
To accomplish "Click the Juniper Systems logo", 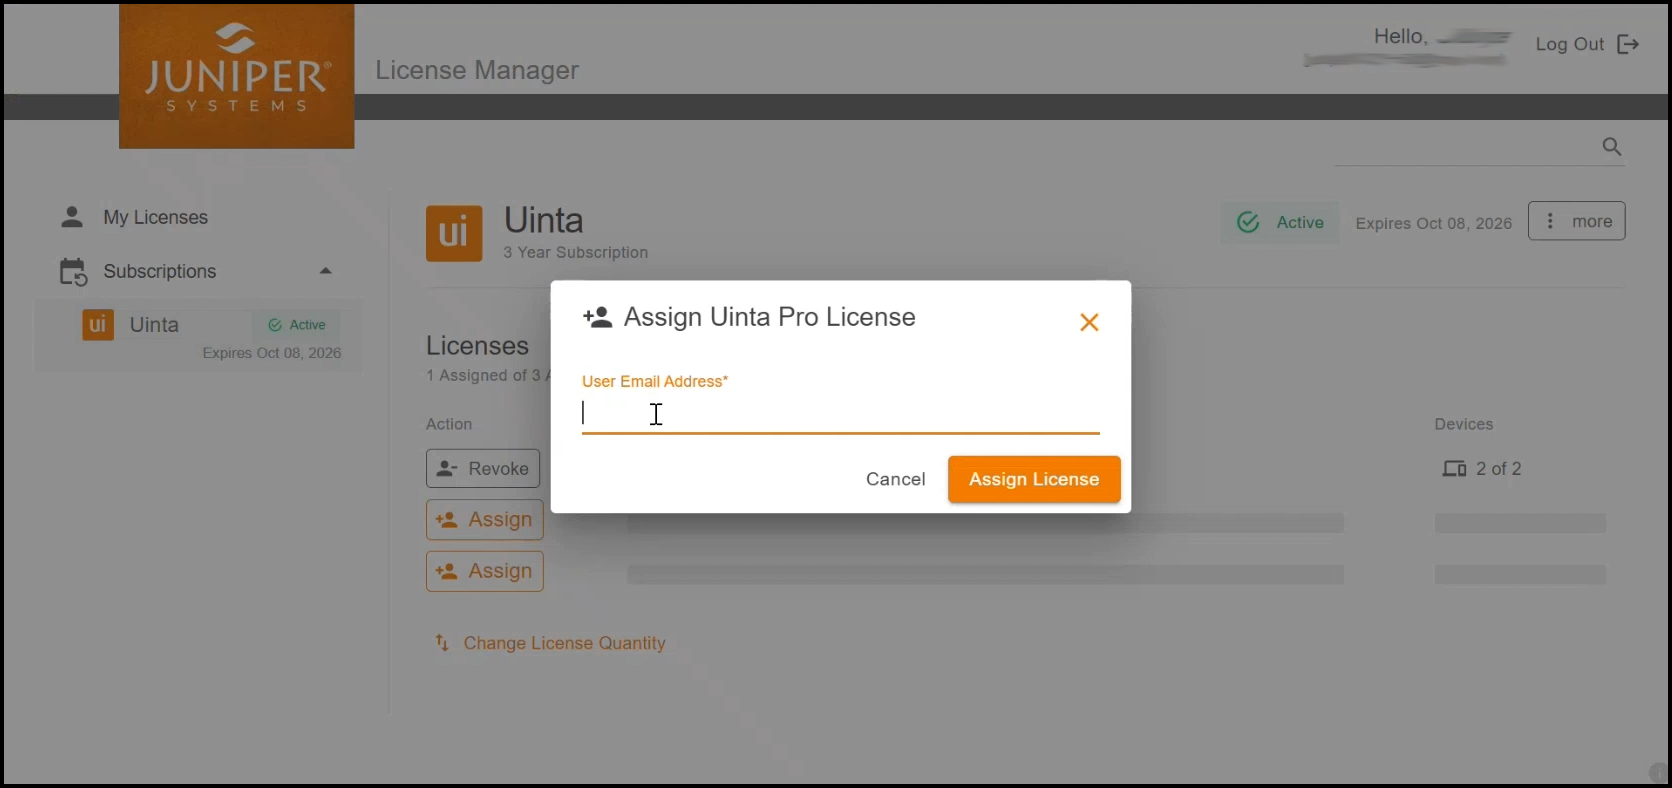I will pos(236,76).
